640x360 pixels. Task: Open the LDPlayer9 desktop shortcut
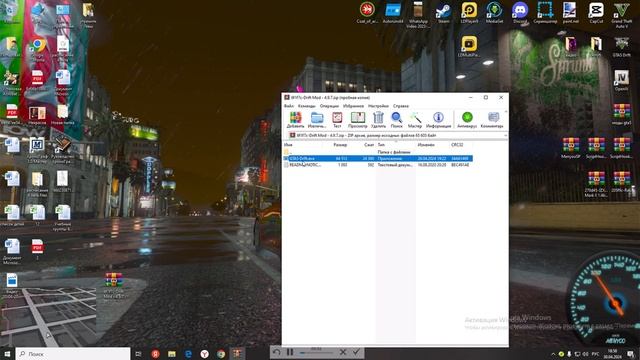(x=469, y=13)
